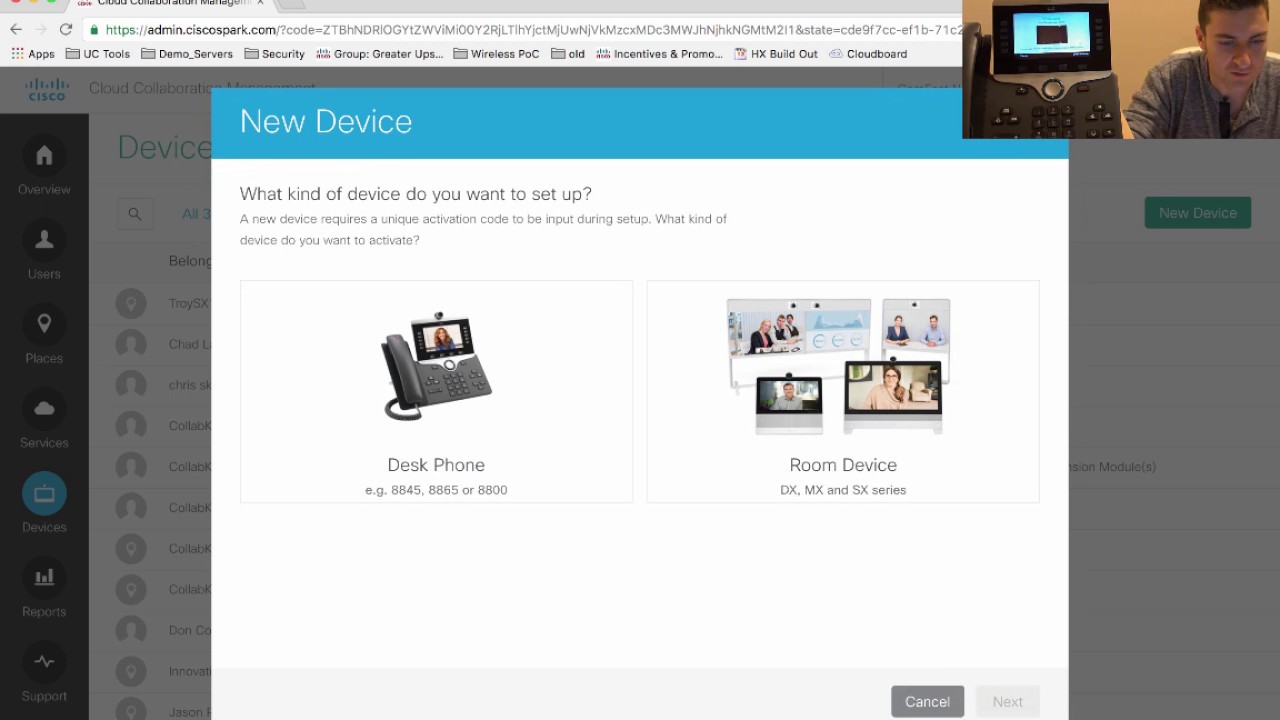
Task: Click the green New Device button
Action: [1198, 212]
